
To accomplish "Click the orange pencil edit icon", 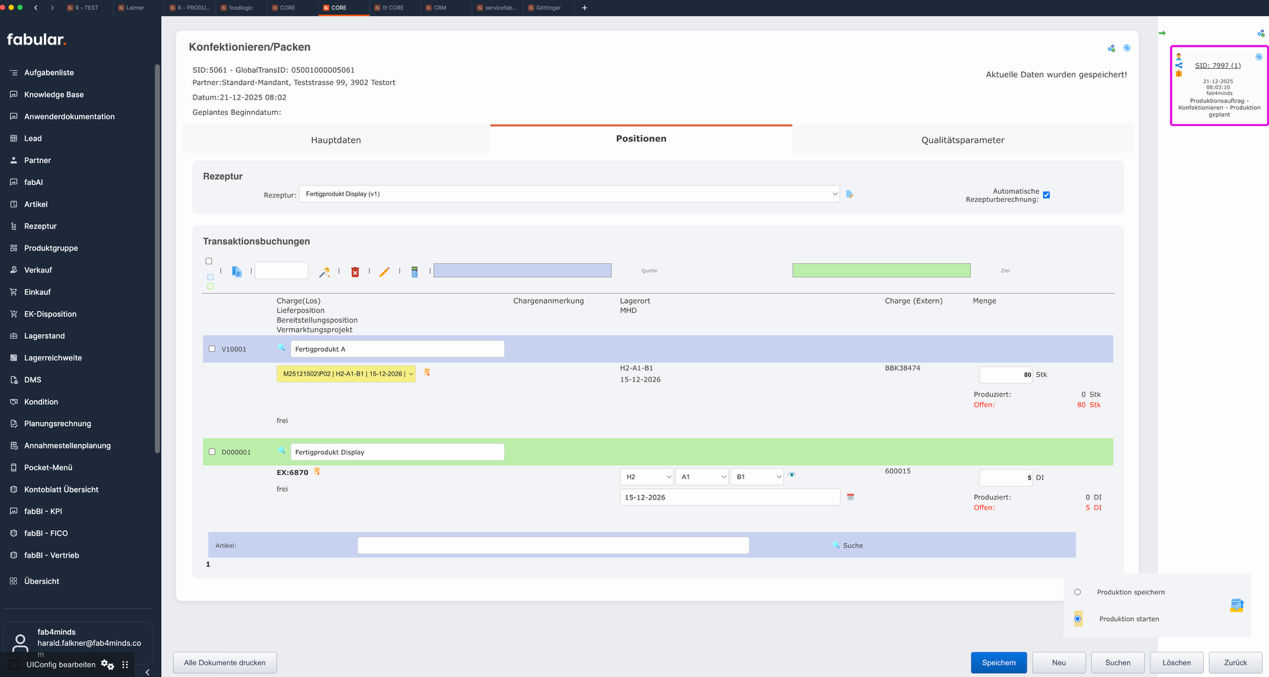I will point(384,272).
